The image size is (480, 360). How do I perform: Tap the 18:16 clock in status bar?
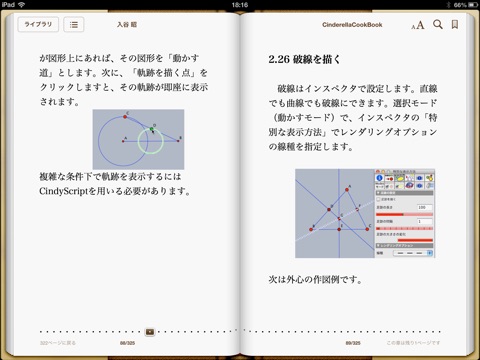coord(240,5)
